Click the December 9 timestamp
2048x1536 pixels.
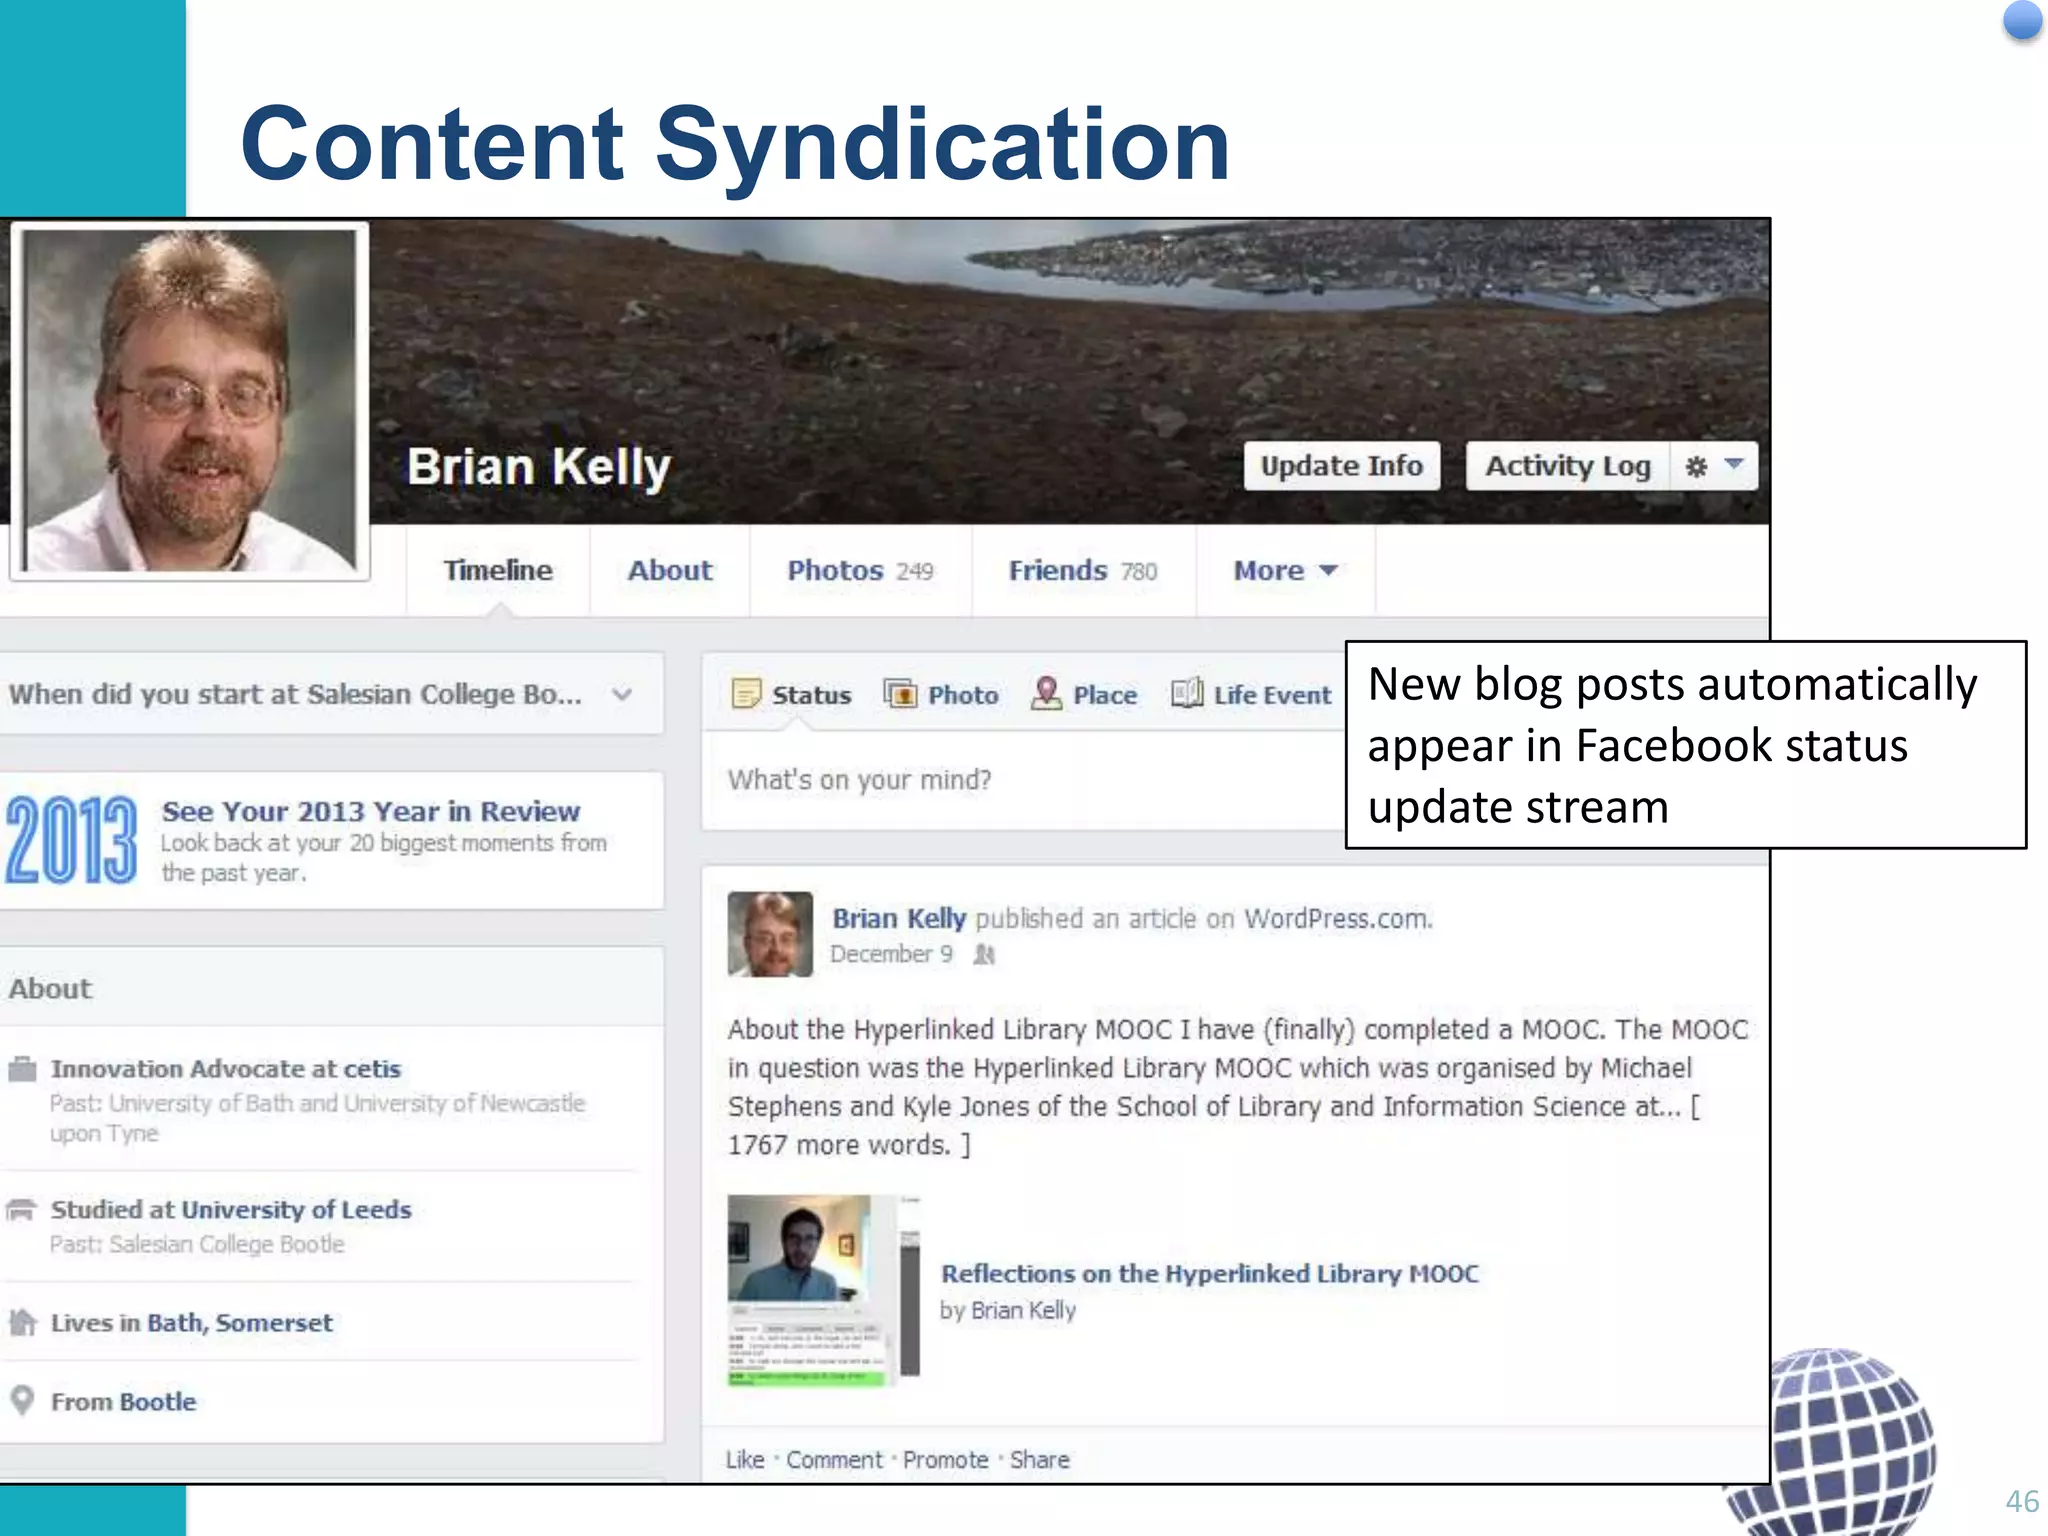coord(891,954)
